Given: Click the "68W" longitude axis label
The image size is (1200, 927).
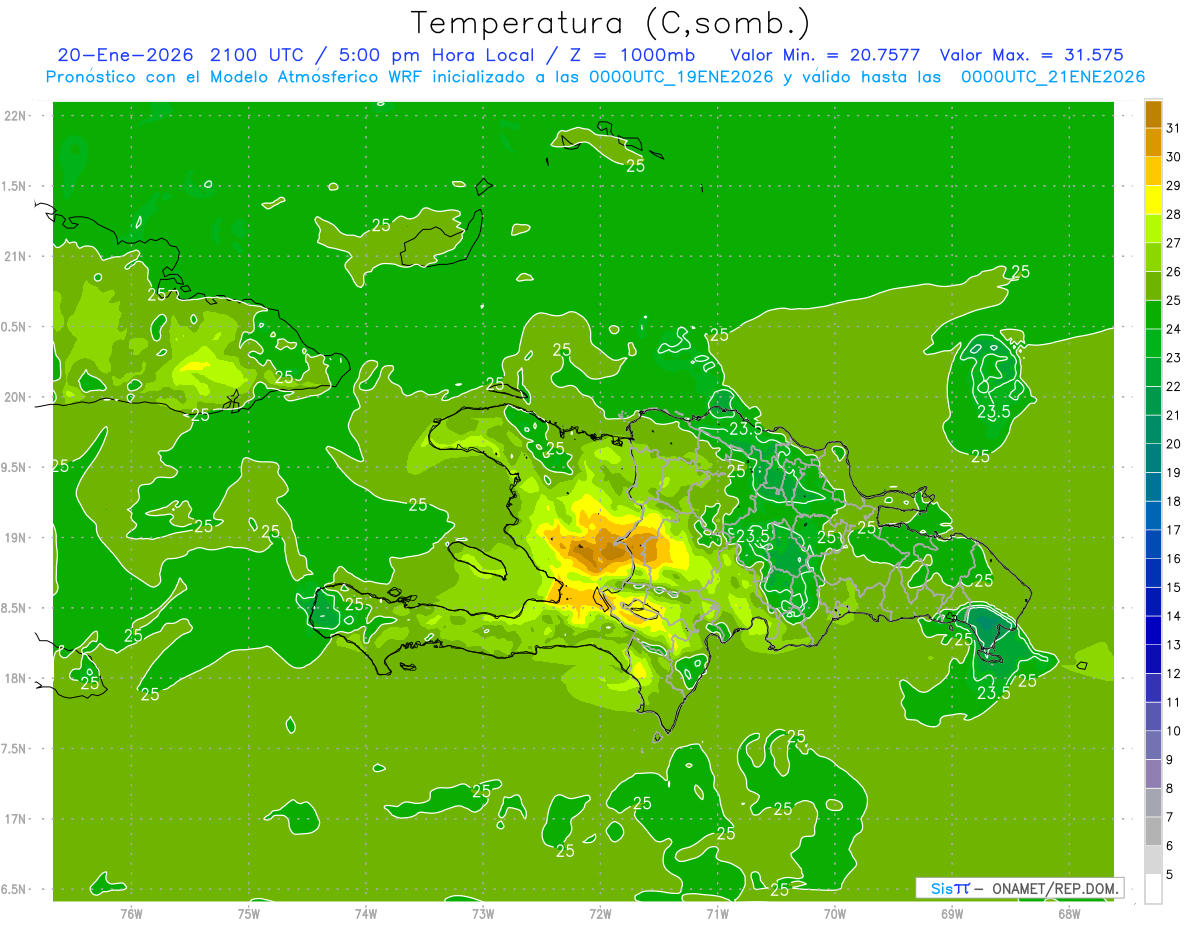Looking at the screenshot, I should point(1068,914).
